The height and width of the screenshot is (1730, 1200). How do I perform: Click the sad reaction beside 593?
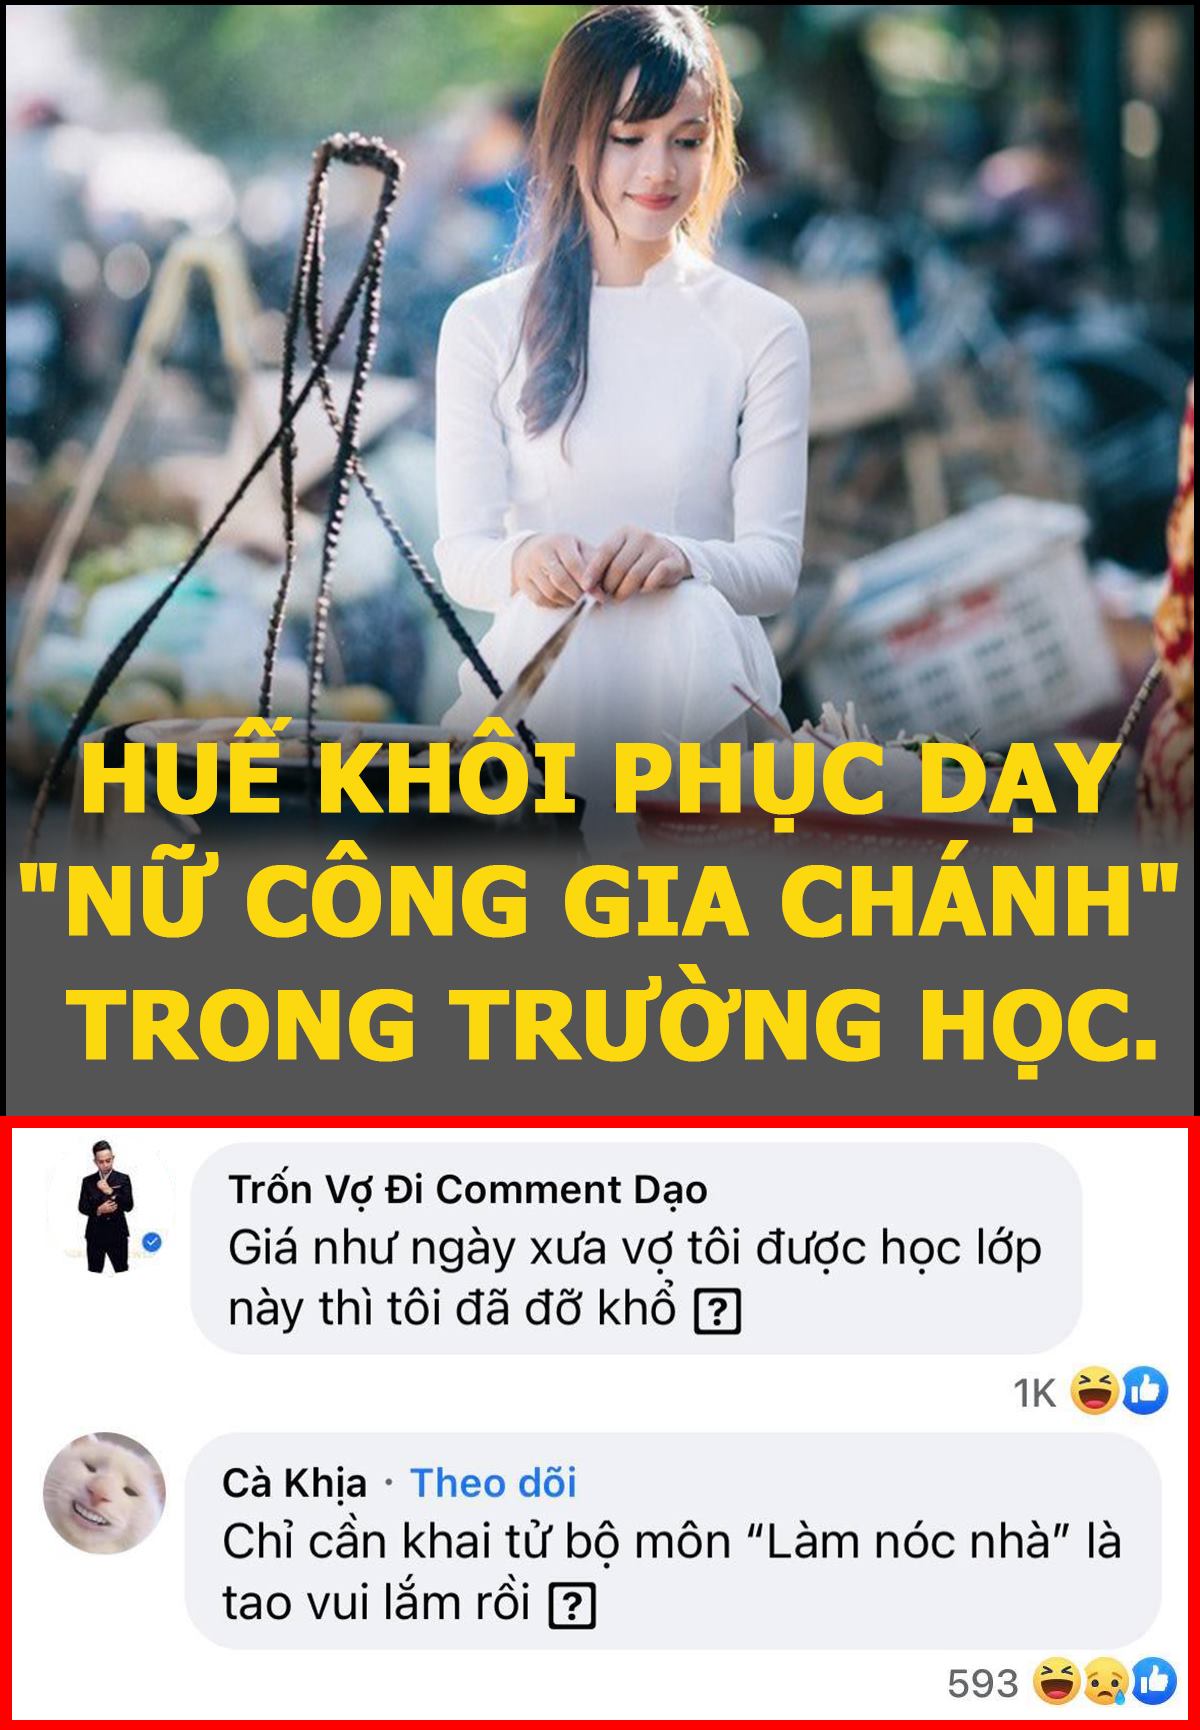point(1103,1683)
